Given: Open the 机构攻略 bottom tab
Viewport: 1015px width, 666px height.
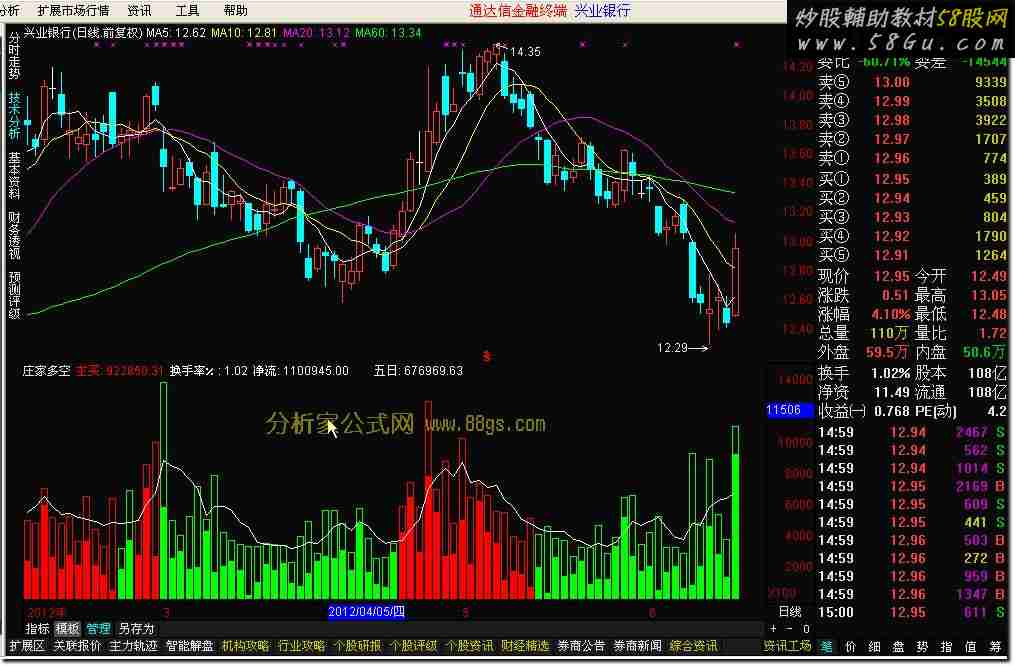Looking at the screenshot, I should pyautogui.click(x=245, y=646).
